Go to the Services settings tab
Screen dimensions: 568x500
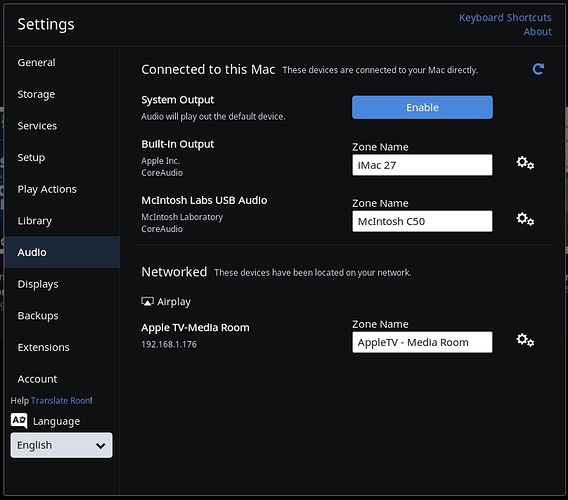pyautogui.click(x=37, y=126)
